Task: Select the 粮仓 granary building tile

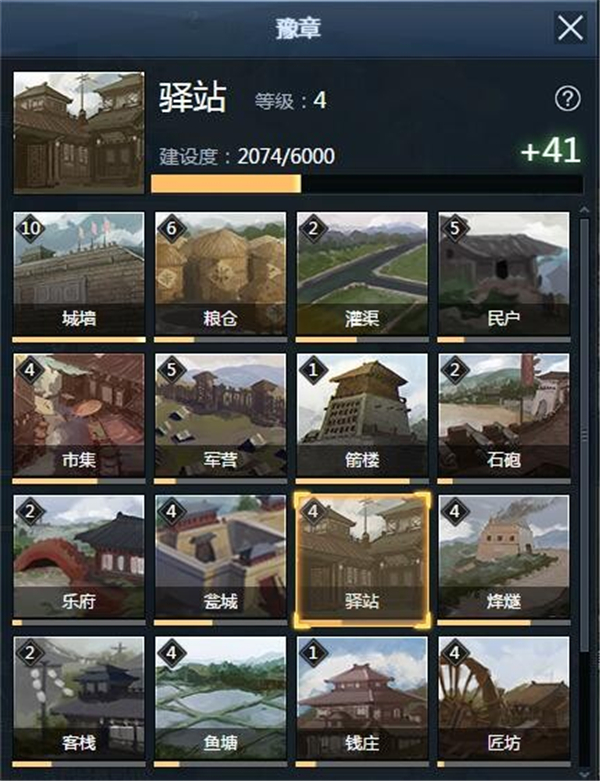Action: coord(221,274)
